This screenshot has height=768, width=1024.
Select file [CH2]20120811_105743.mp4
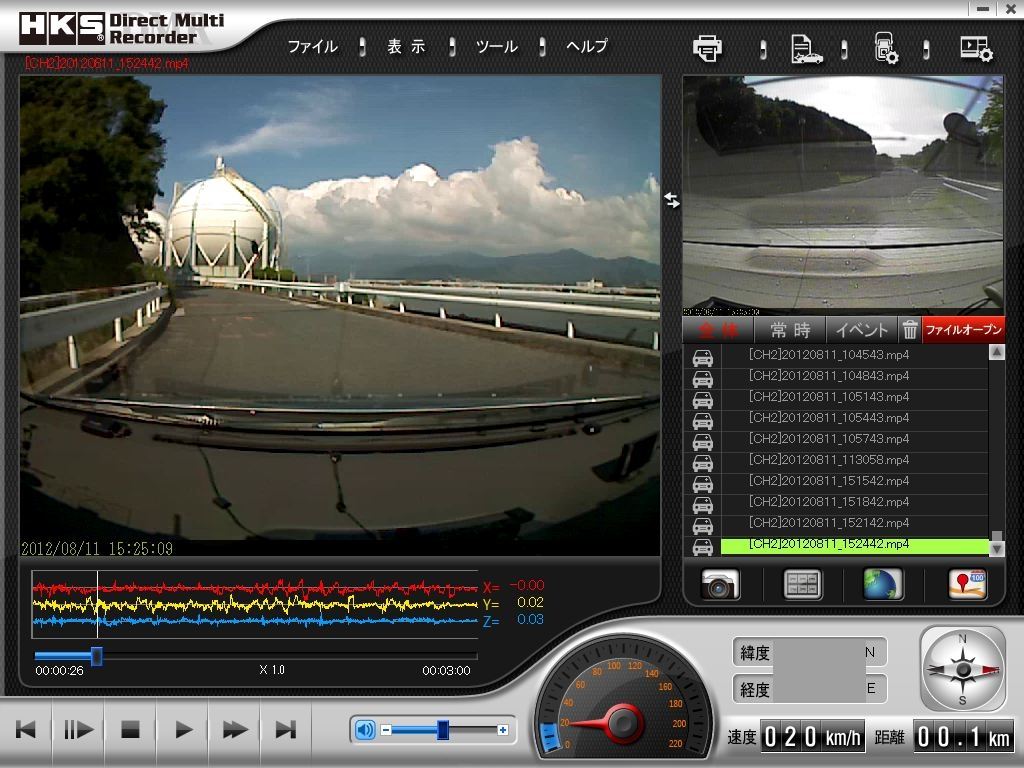point(854,439)
